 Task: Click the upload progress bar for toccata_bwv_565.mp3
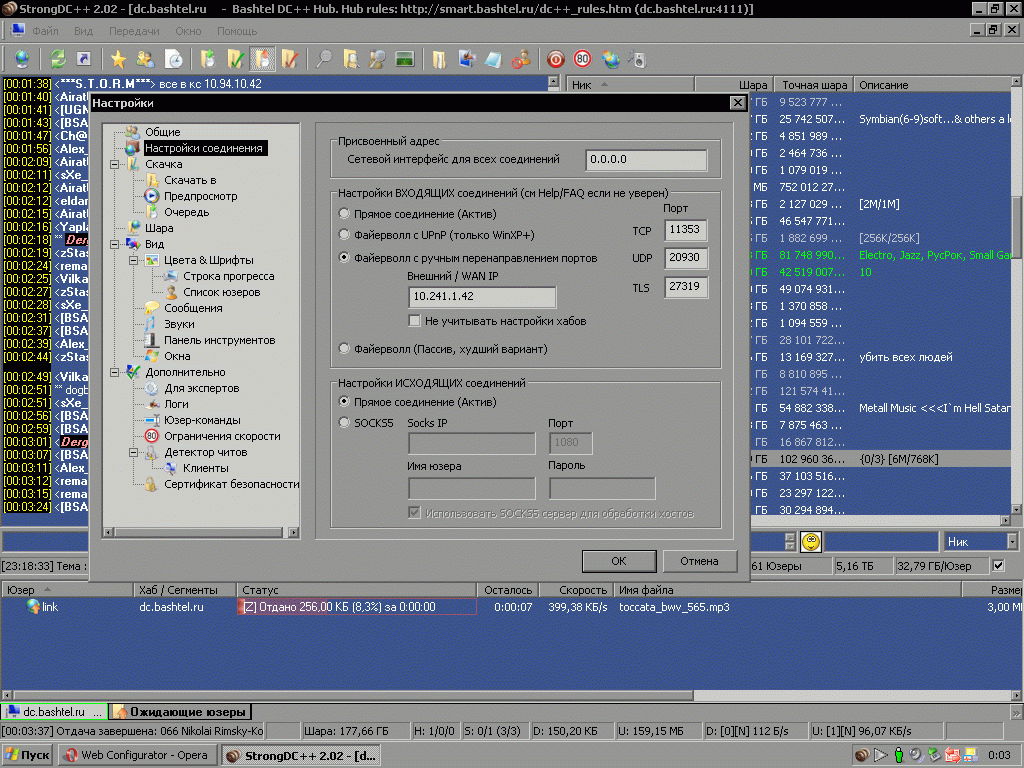point(357,607)
